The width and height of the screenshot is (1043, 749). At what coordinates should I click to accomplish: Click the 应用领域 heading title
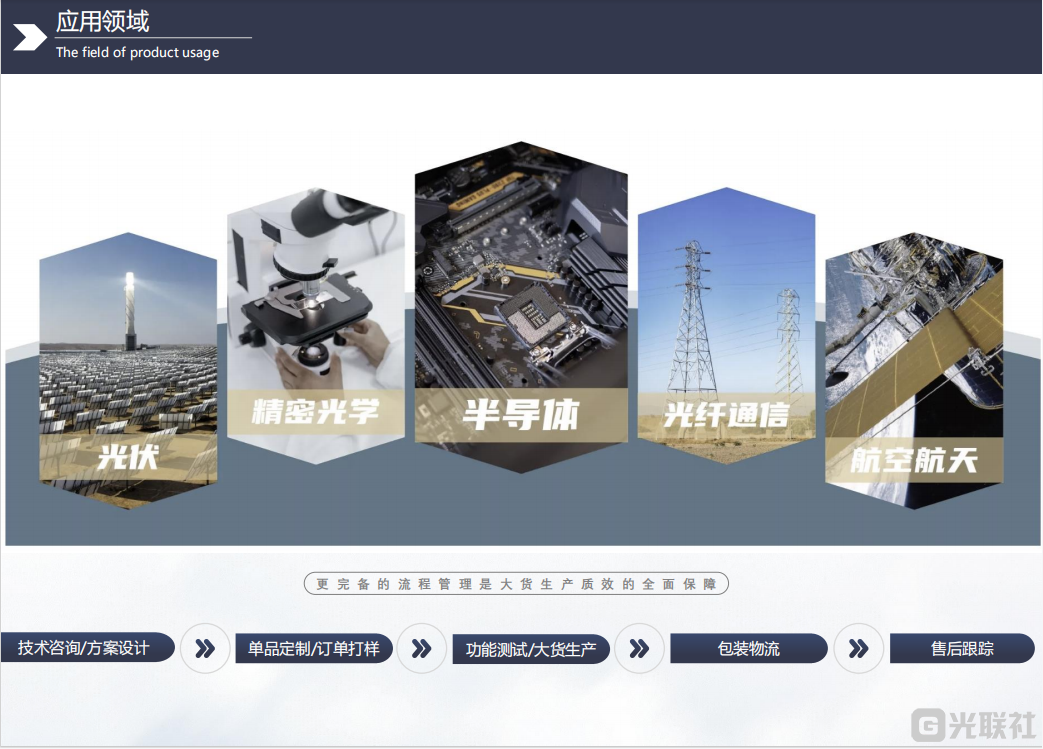click(x=102, y=21)
